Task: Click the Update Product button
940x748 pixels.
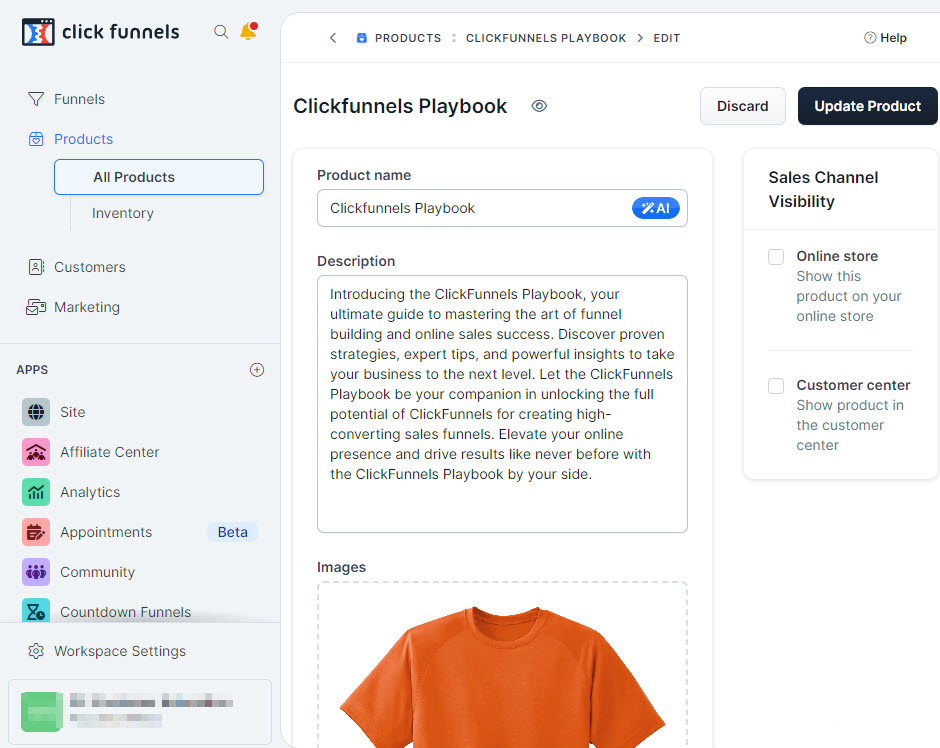Action: pos(867,106)
